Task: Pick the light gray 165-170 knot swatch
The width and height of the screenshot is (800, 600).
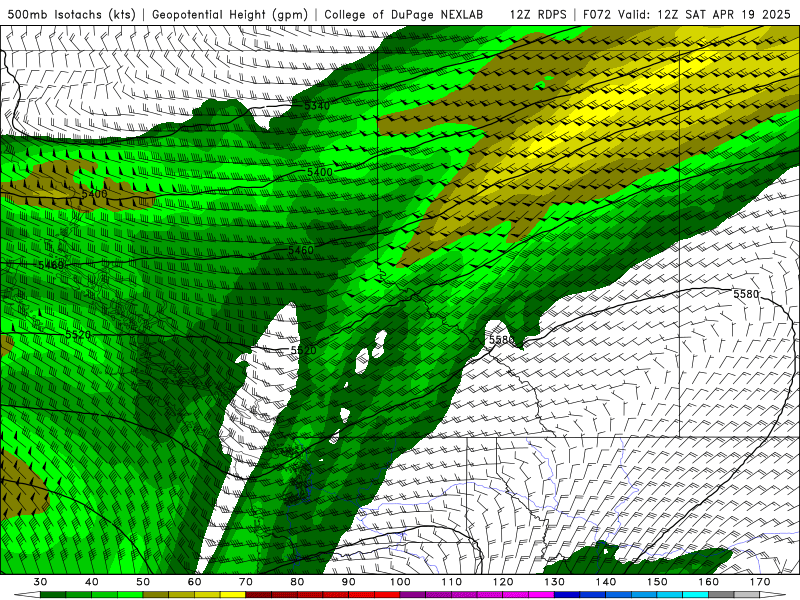Action: [747, 595]
